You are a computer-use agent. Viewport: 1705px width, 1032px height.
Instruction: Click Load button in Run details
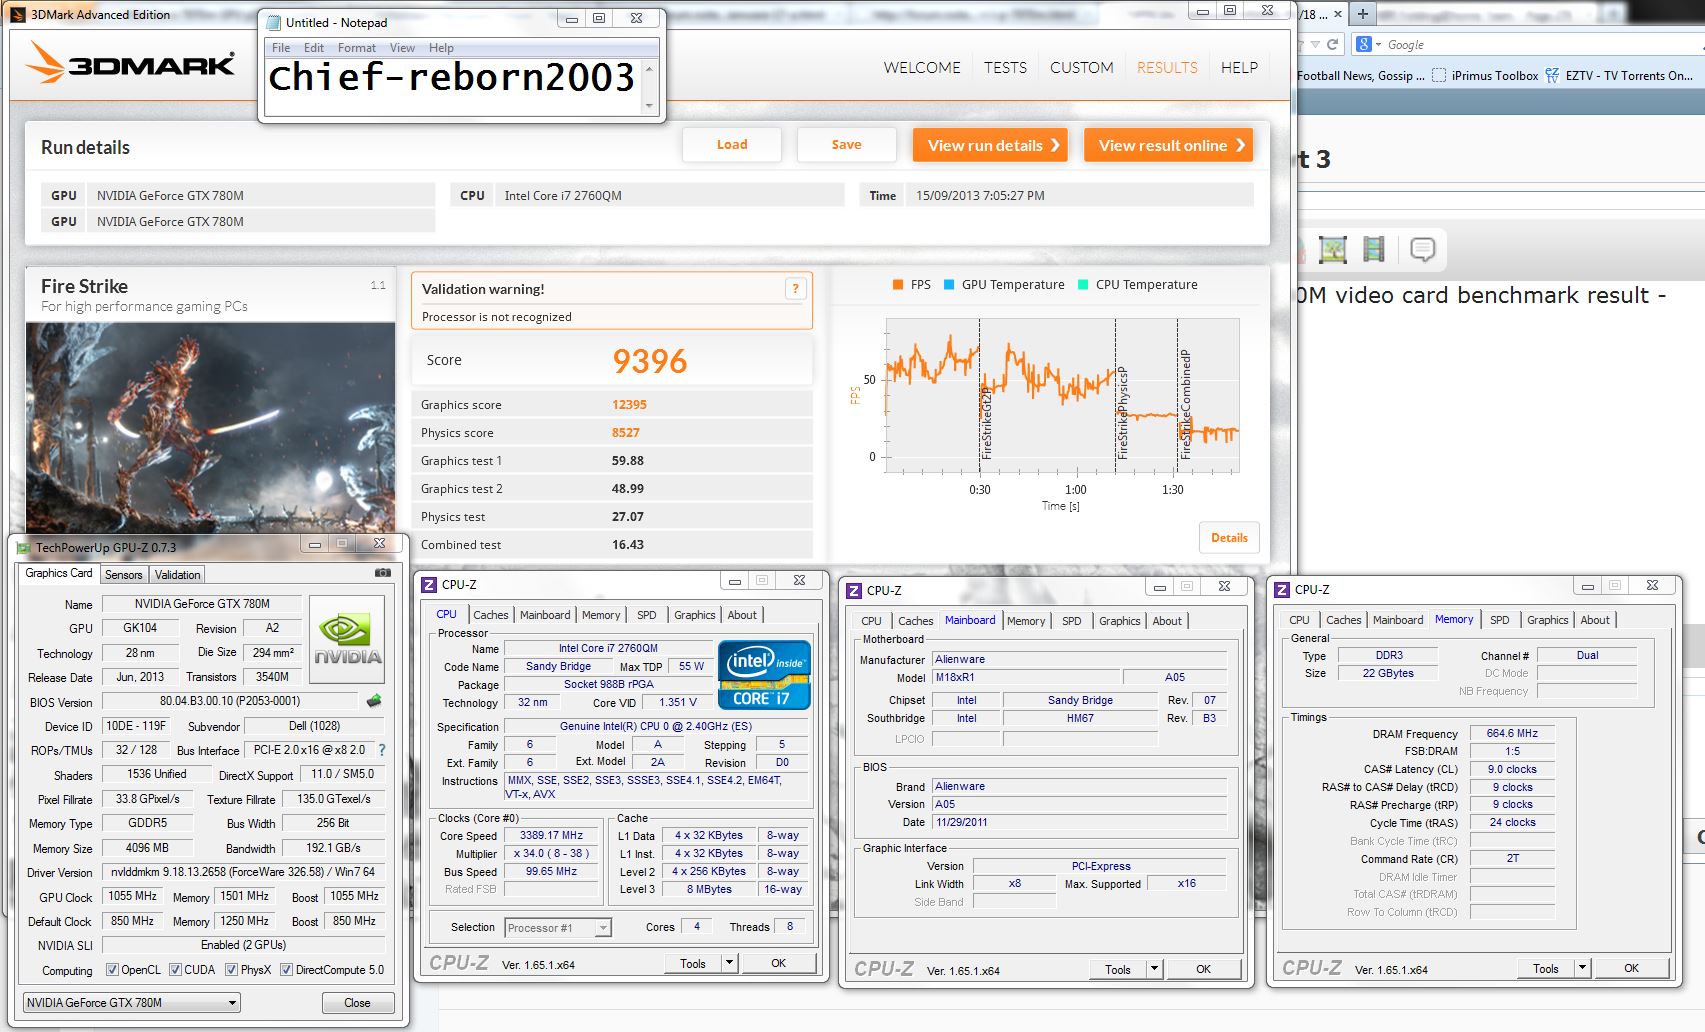(x=732, y=144)
